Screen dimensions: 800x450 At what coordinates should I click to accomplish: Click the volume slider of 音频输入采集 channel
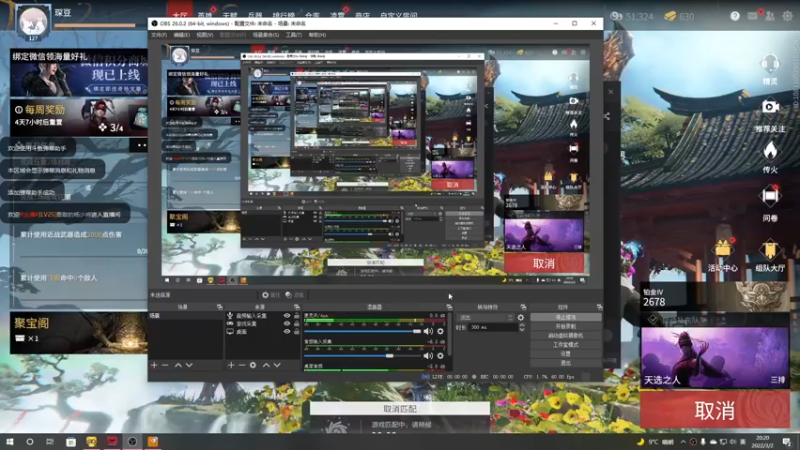362,356
